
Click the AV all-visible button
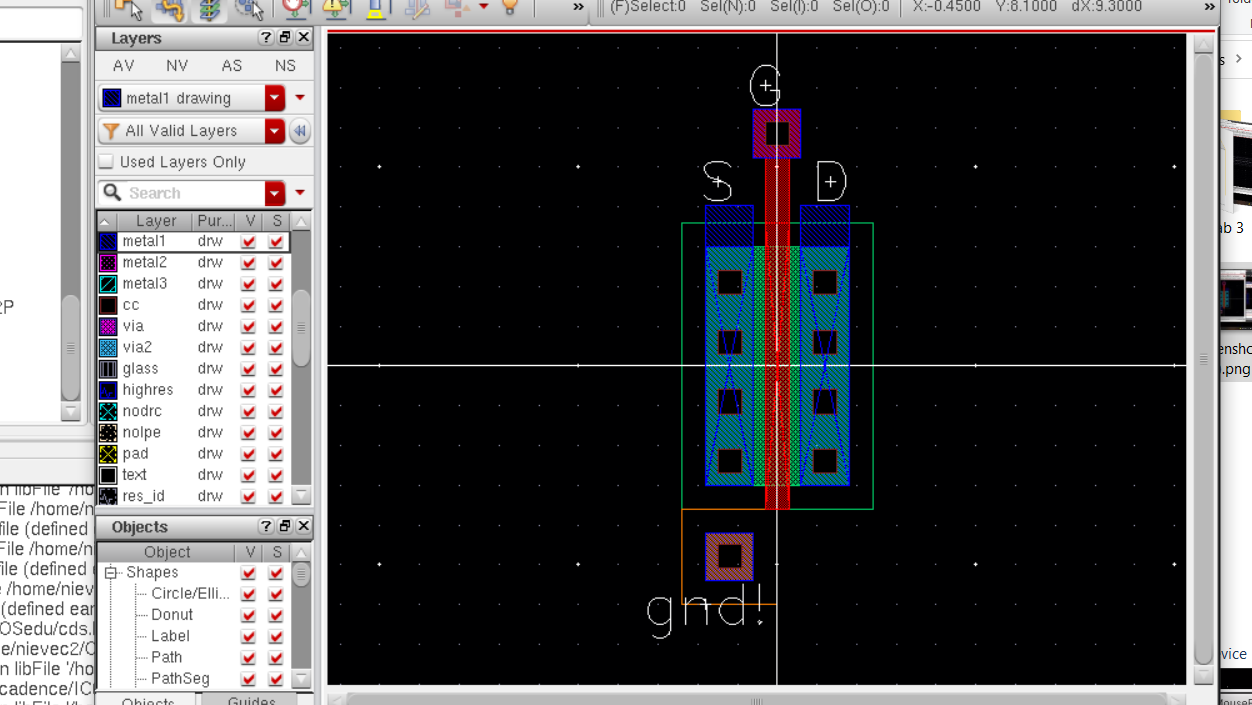tap(124, 66)
